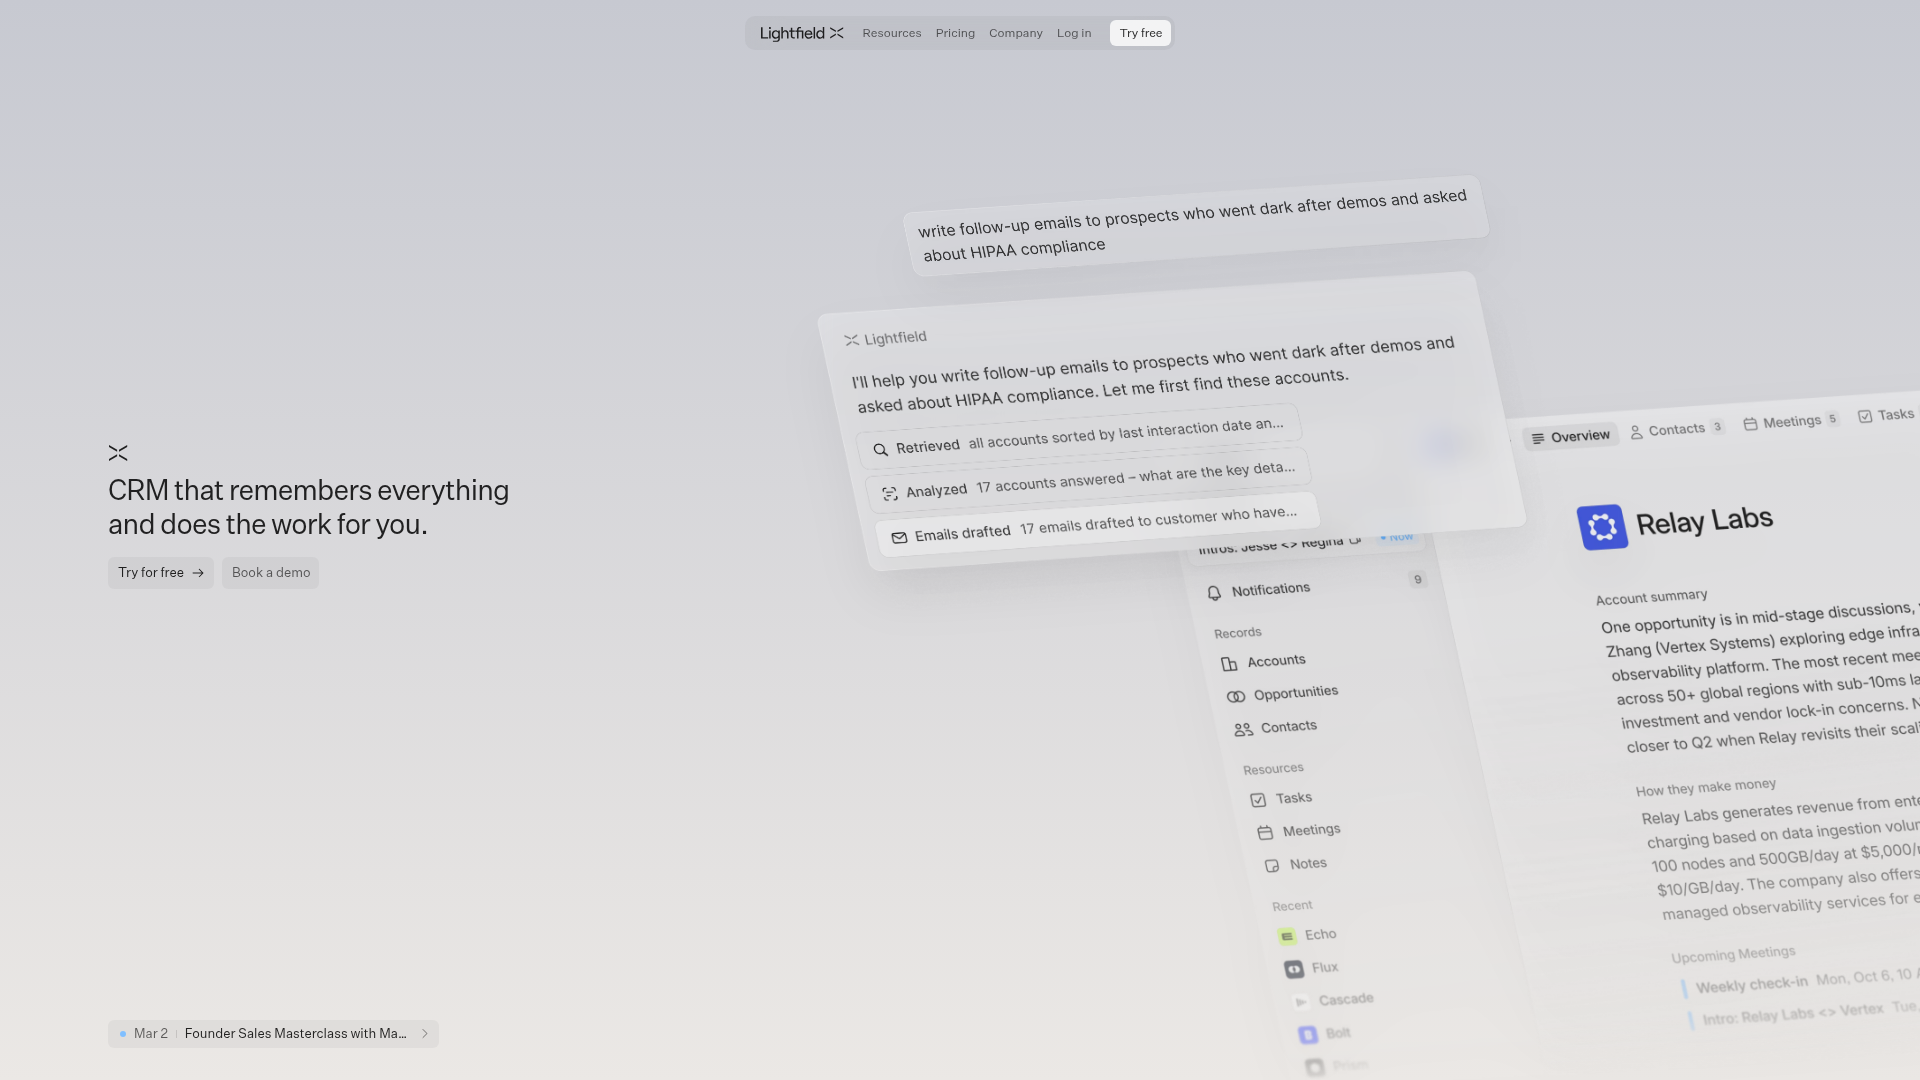Click the green Echo icon under Recent
This screenshot has width=1920, height=1080.
pyautogui.click(x=1287, y=937)
